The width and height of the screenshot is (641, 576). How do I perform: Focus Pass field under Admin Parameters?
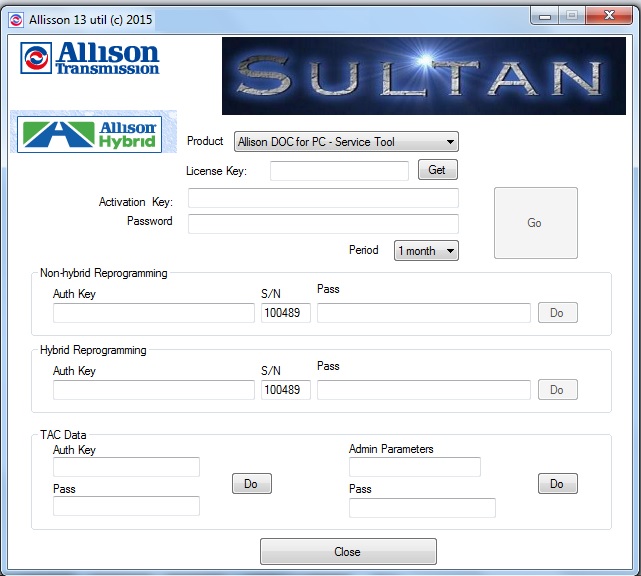click(422, 507)
